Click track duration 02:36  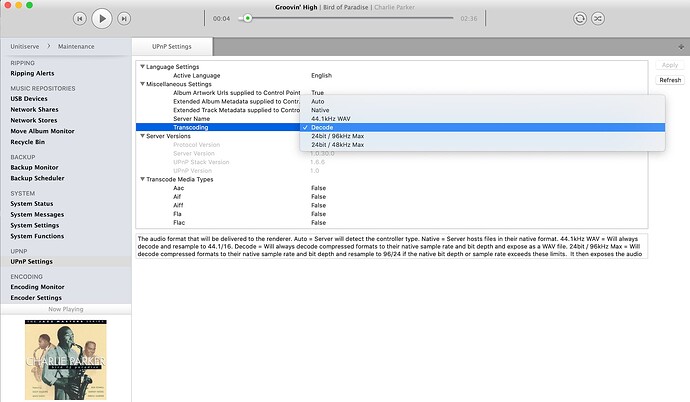pos(469,18)
